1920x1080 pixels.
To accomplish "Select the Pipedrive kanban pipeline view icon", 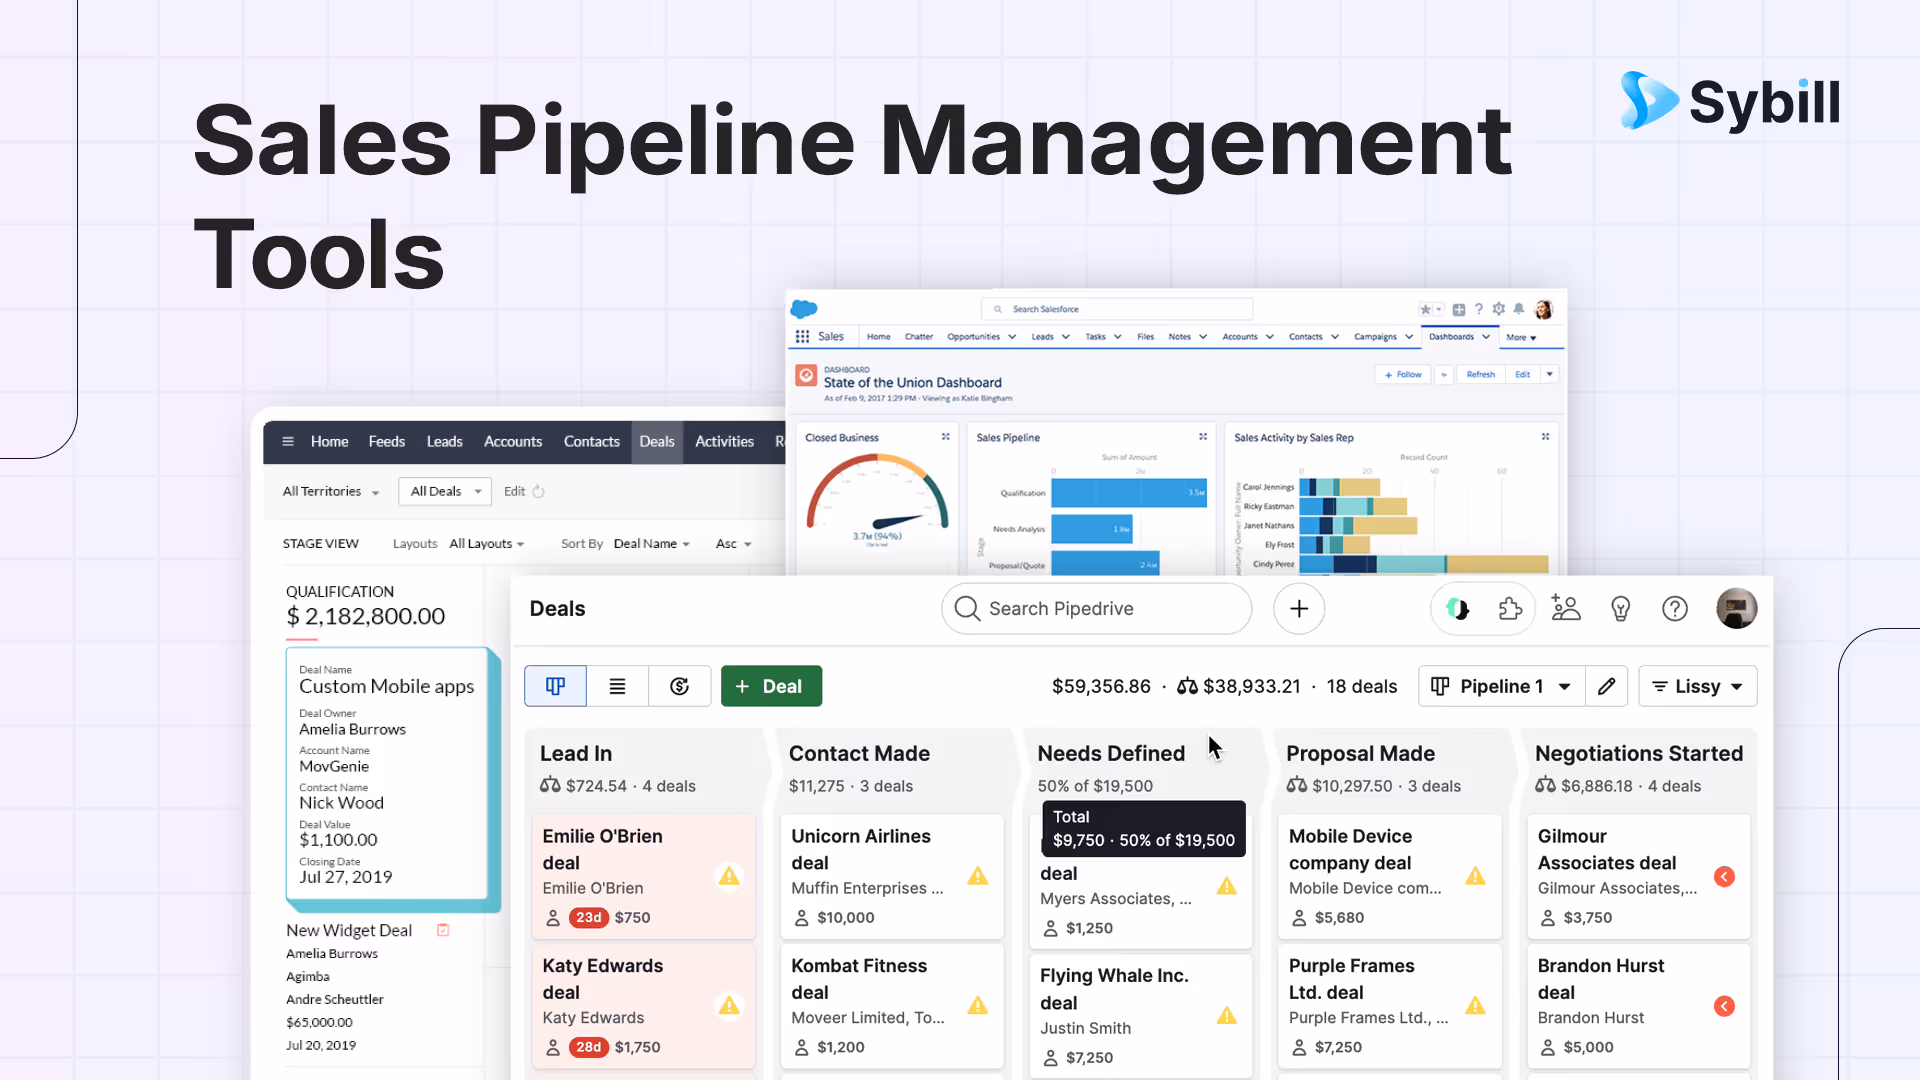I will point(555,686).
